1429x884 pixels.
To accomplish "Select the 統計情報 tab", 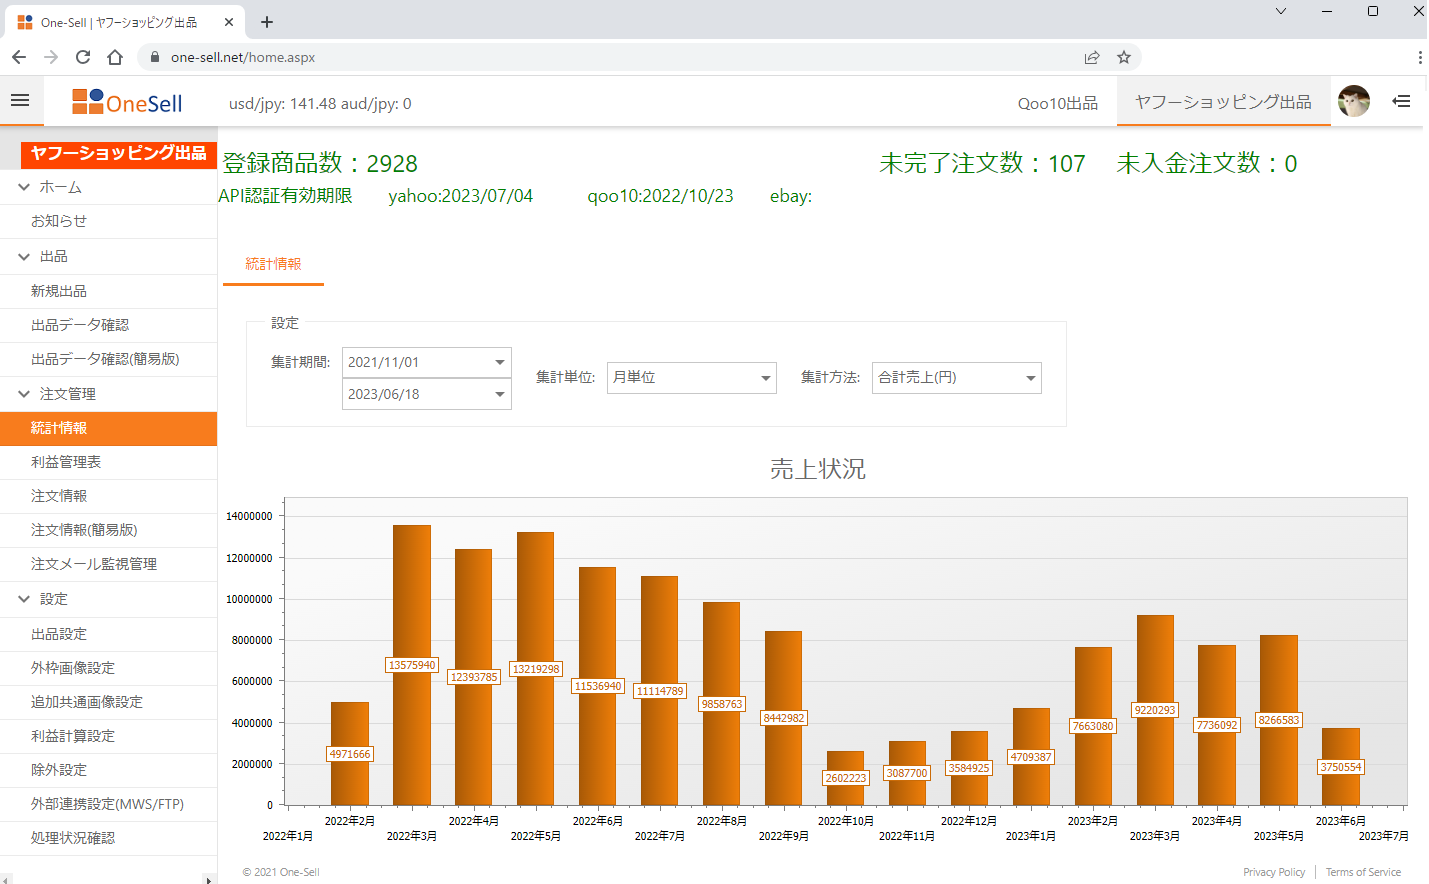I will pos(273,264).
